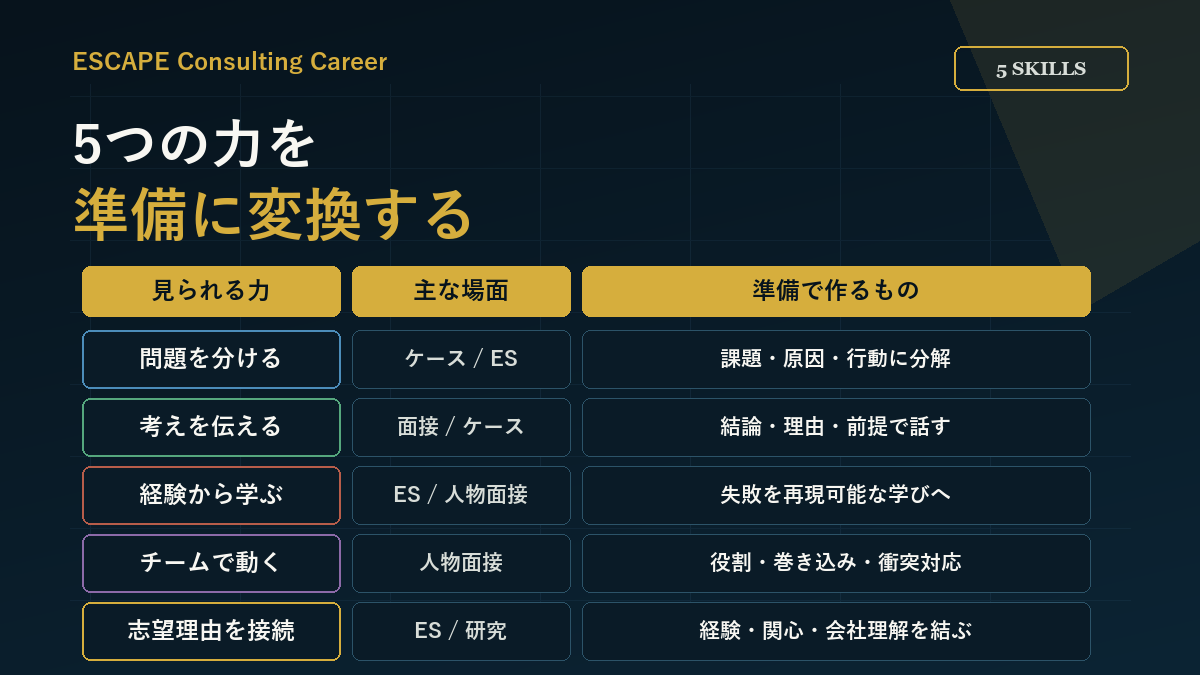Click the 課題・原因・行動に分解 cell
The height and width of the screenshot is (675, 1200).
coord(836,359)
